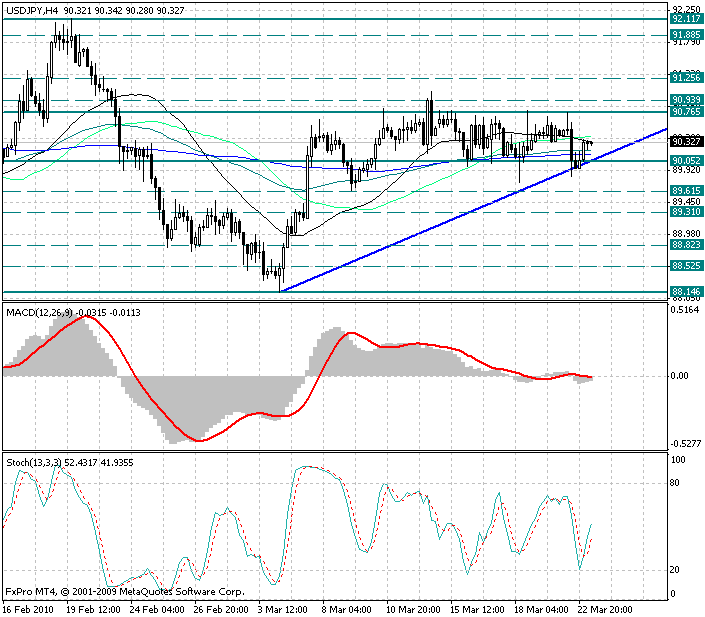Click the 92.117 price level label
This screenshot has width=705, height=617.
pyautogui.click(x=685, y=19)
